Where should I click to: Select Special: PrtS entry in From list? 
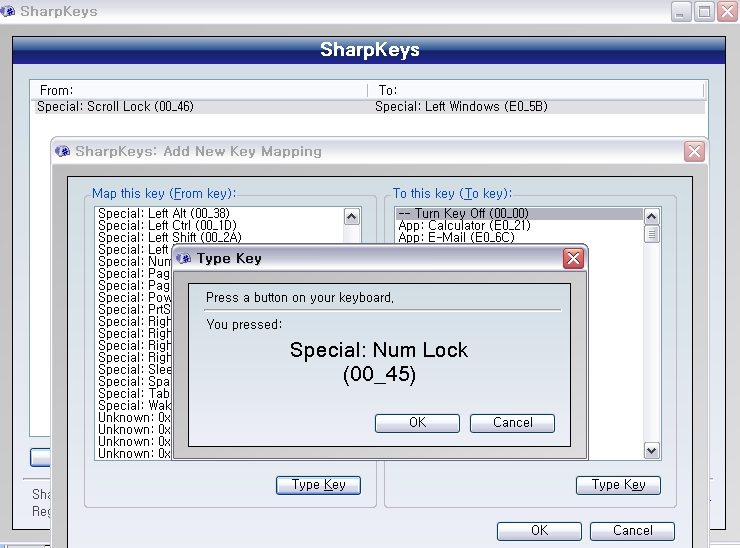(134, 310)
